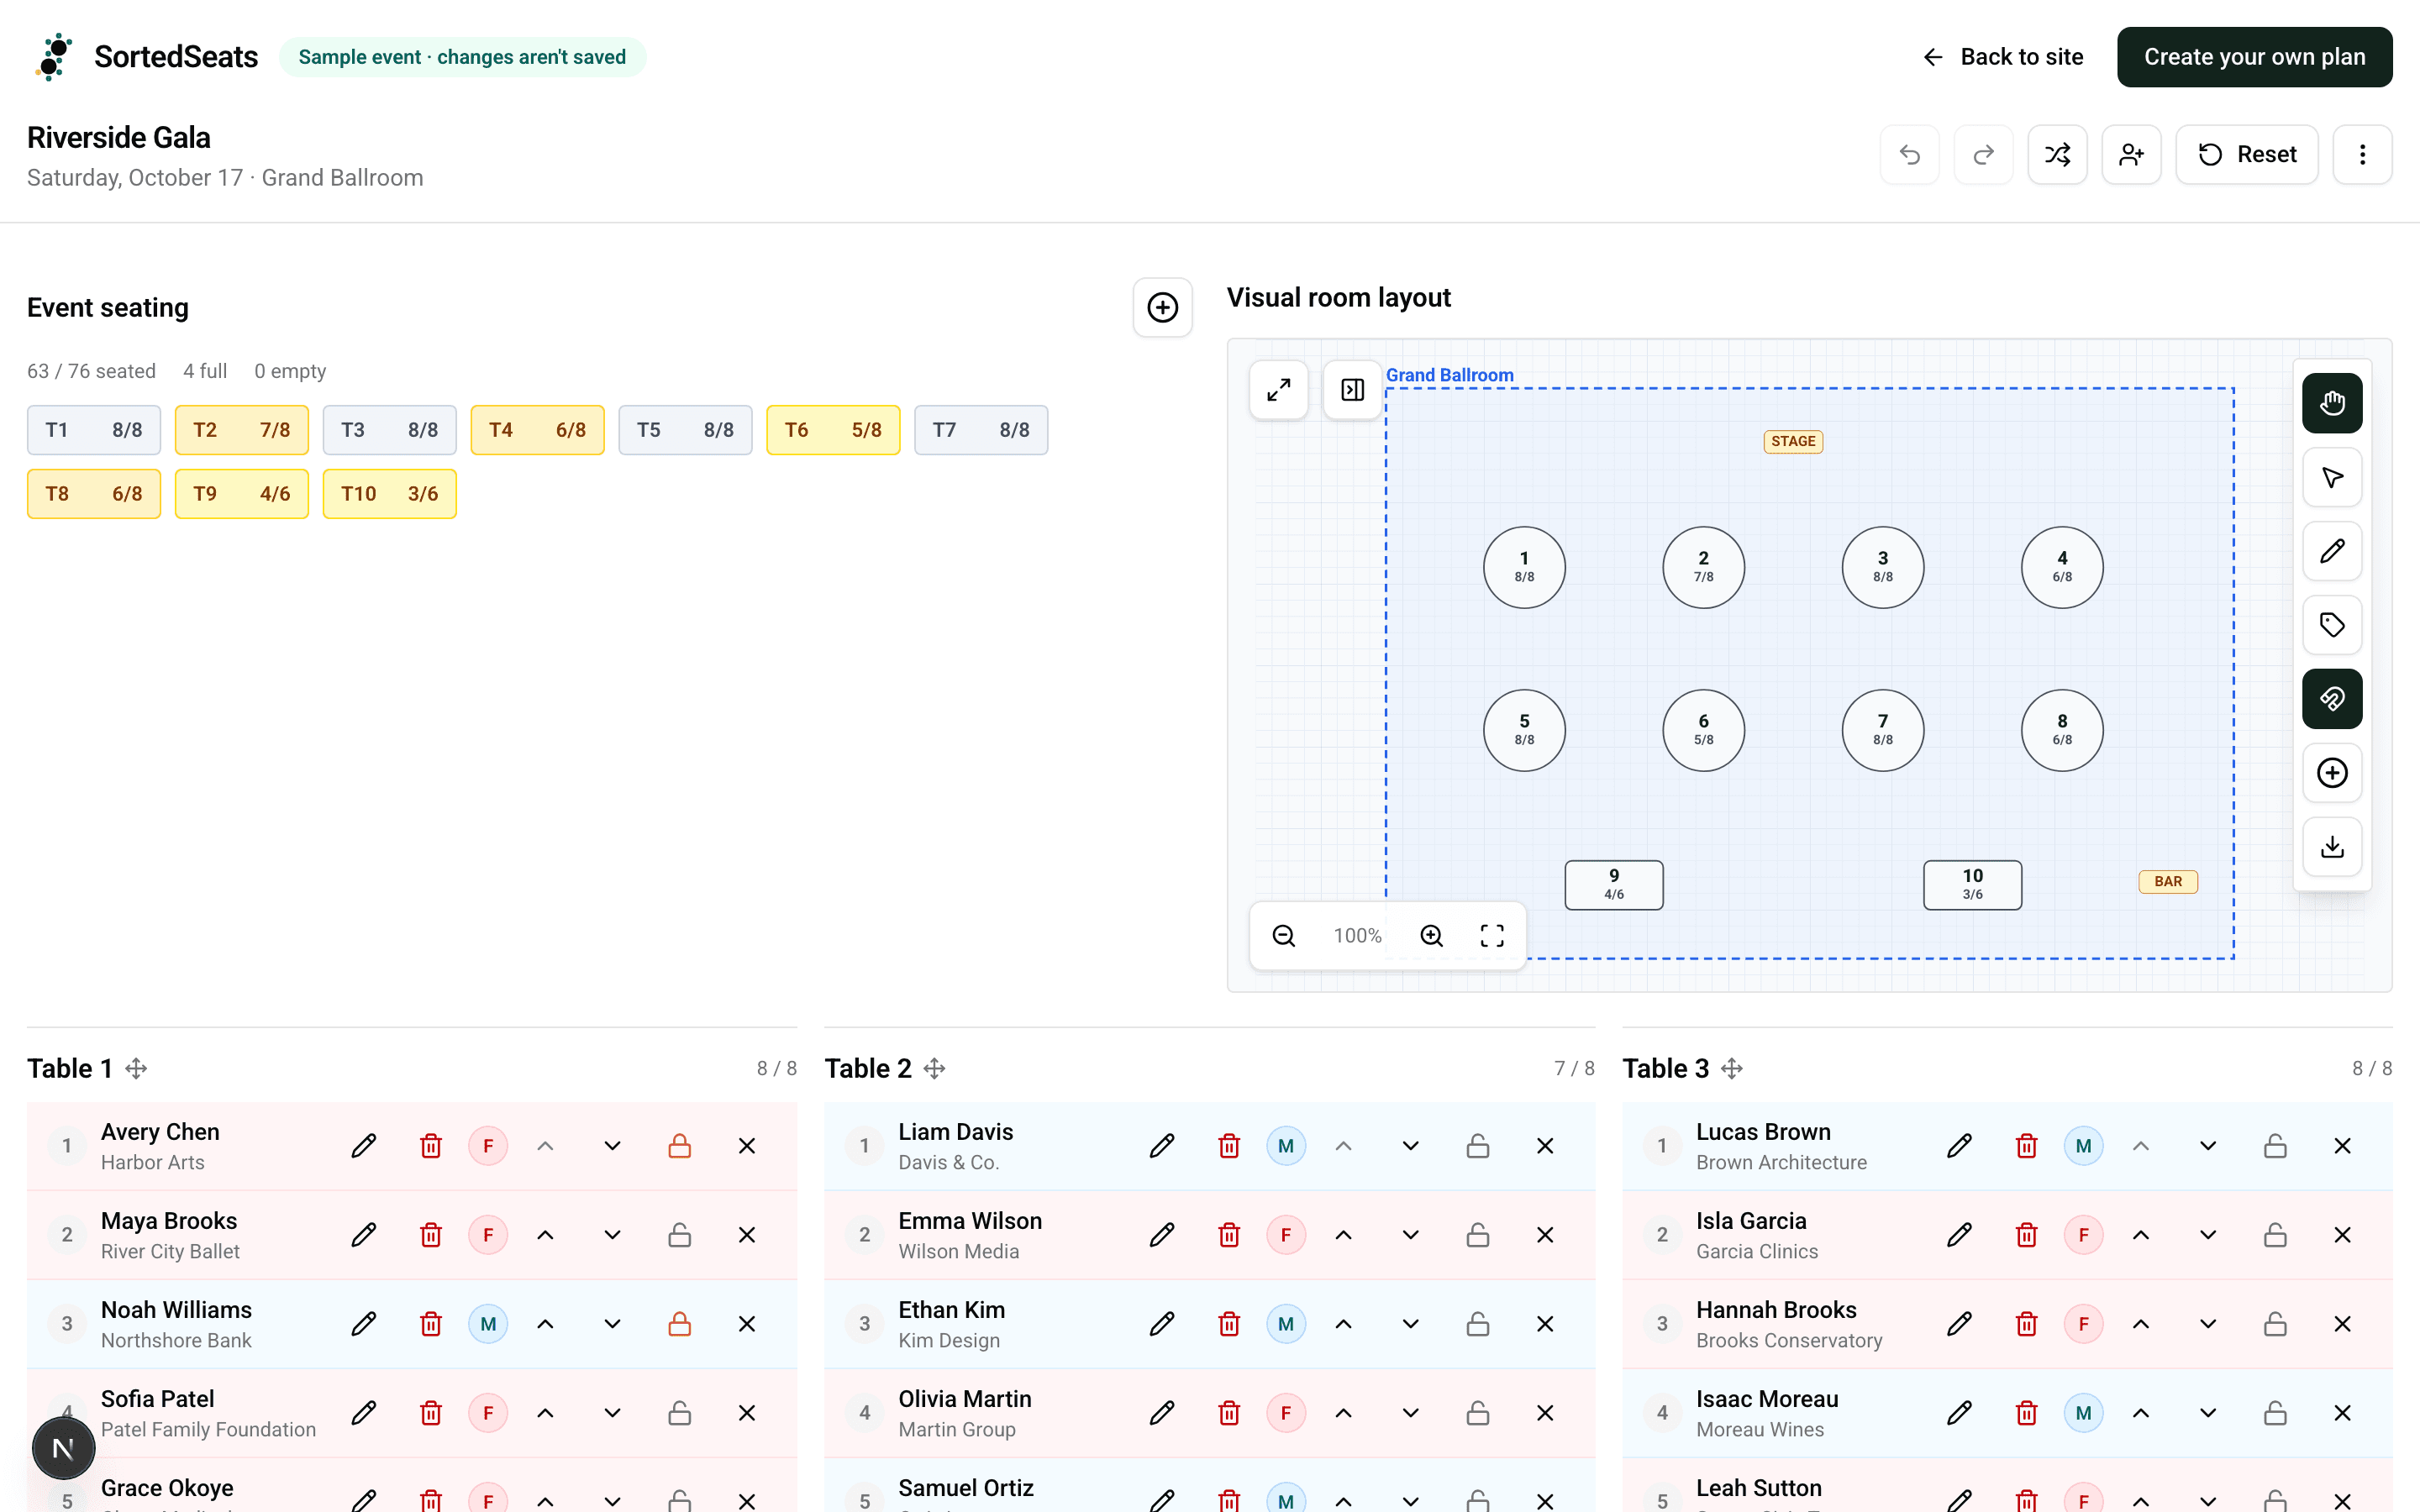Select the T10 3/6 table chip
This screenshot has height=1512, width=2420.
pyautogui.click(x=390, y=494)
